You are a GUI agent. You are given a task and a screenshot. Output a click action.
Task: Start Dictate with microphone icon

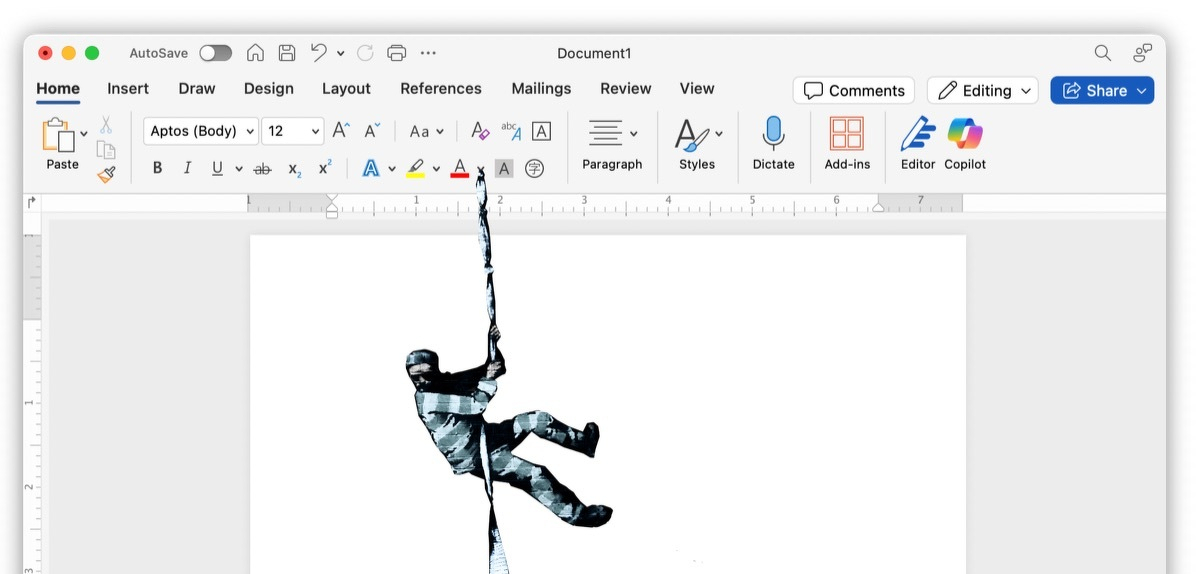click(x=773, y=143)
